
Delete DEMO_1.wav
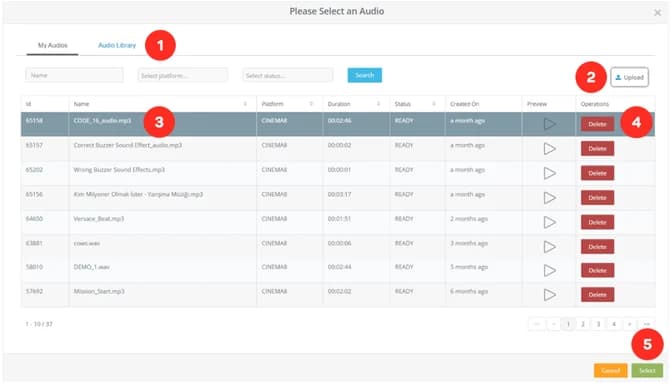click(x=597, y=270)
